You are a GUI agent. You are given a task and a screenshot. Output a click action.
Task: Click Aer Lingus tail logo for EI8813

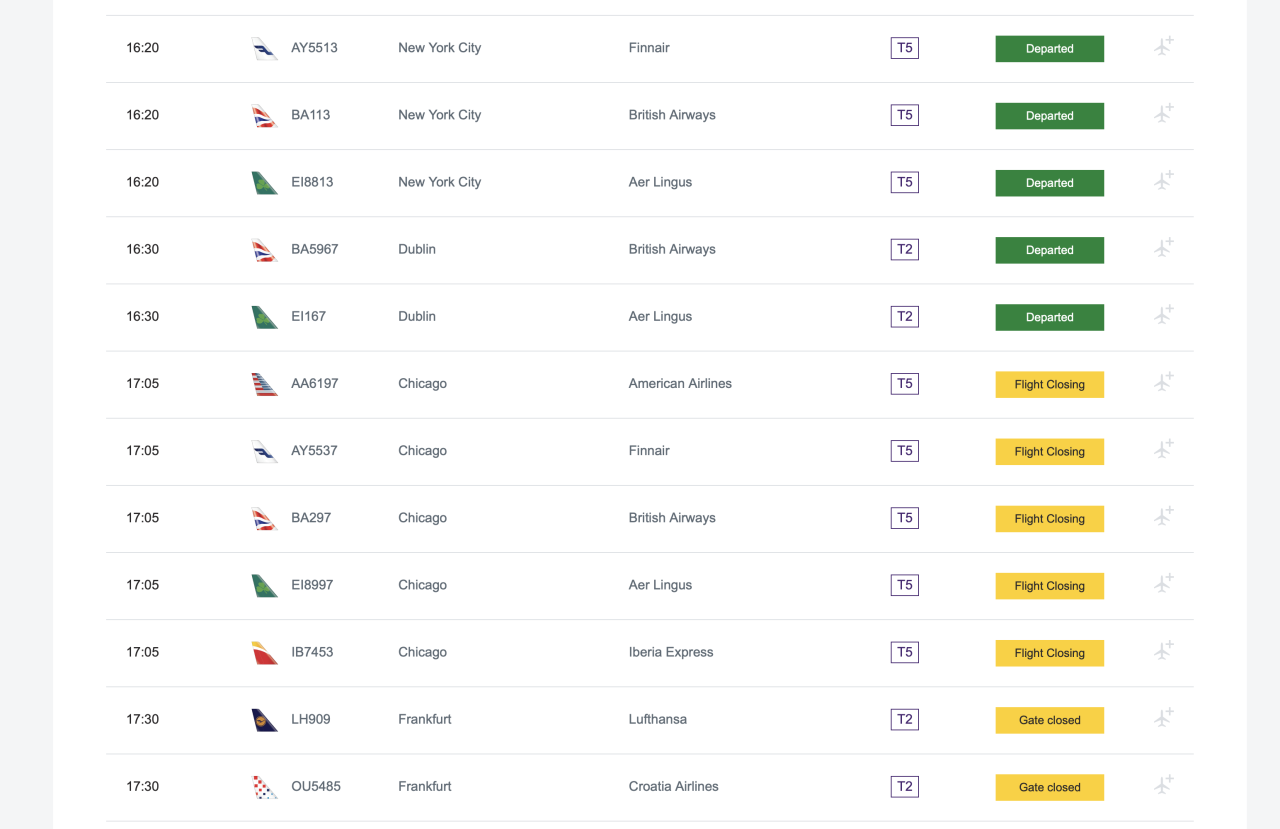pos(264,182)
